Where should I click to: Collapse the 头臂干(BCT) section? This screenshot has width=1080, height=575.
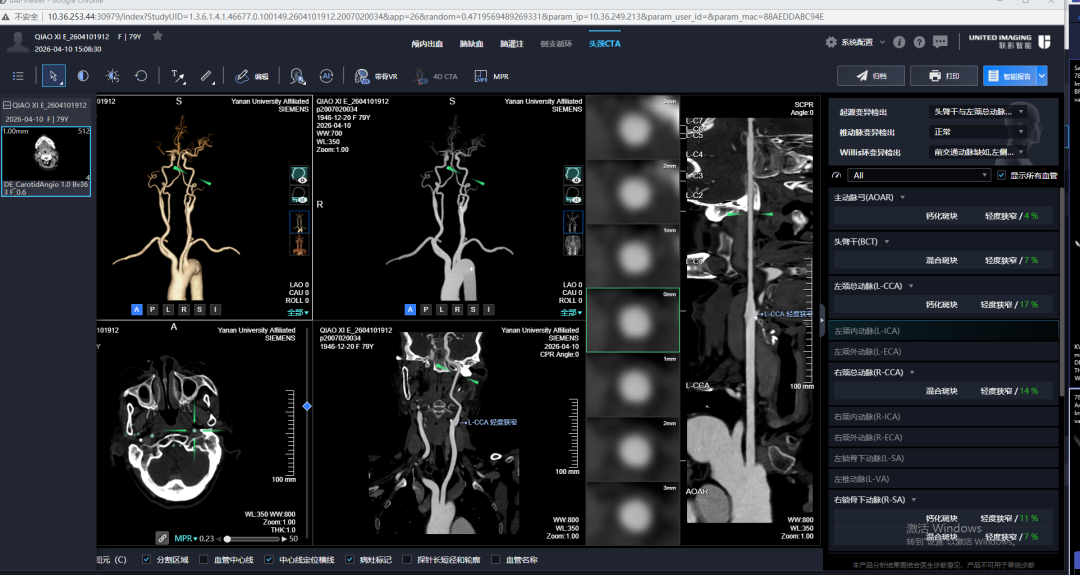click(x=887, y=242)
